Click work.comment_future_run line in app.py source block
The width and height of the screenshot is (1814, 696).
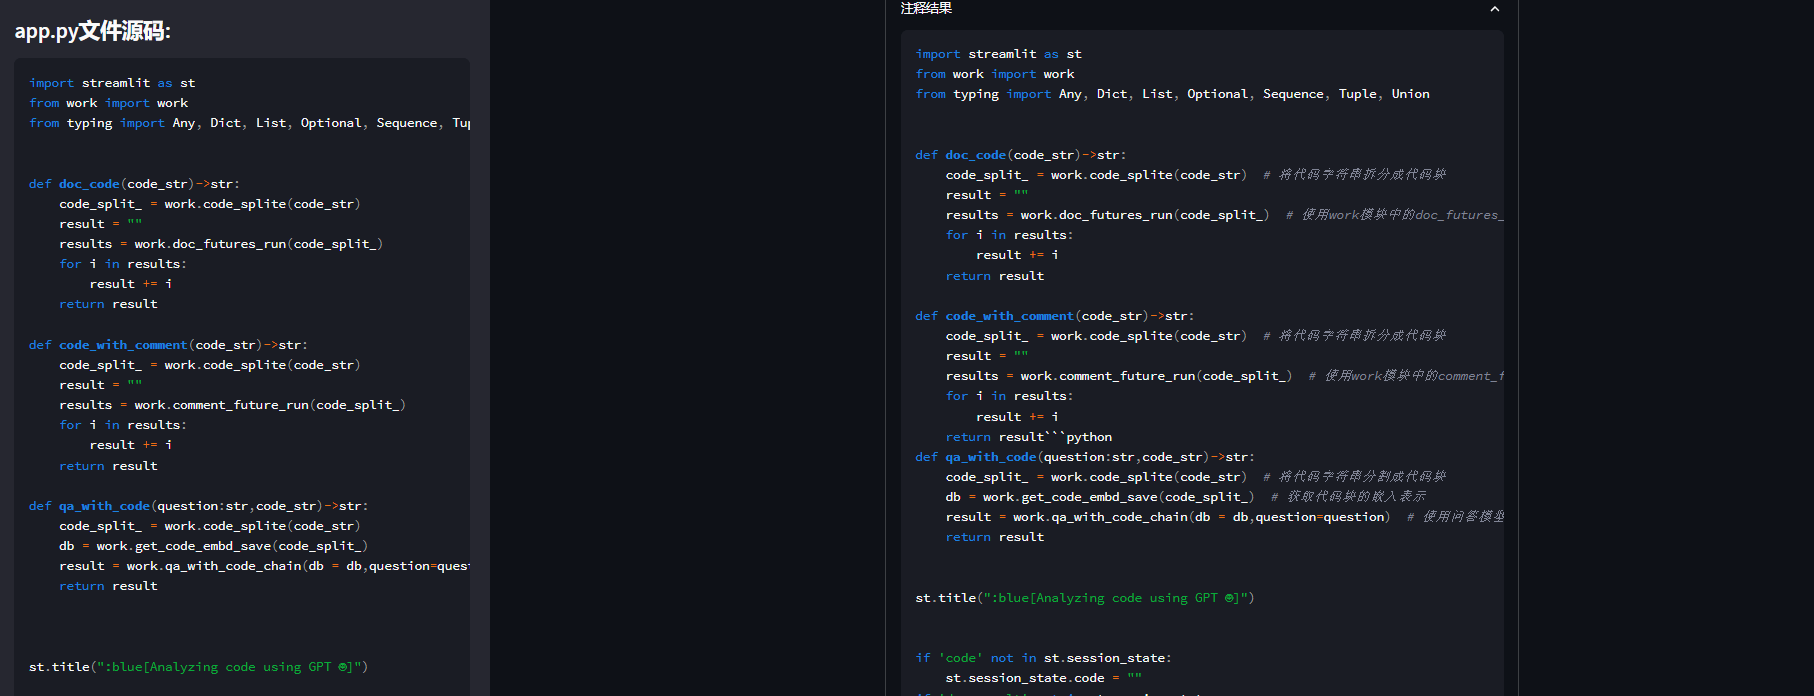point(232,405)
